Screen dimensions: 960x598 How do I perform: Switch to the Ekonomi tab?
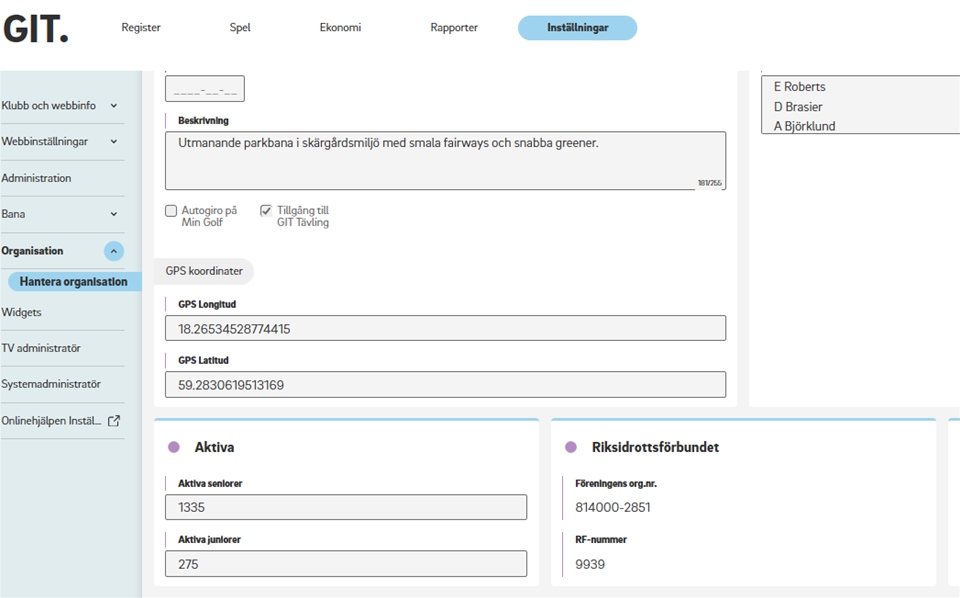[340, 28]
